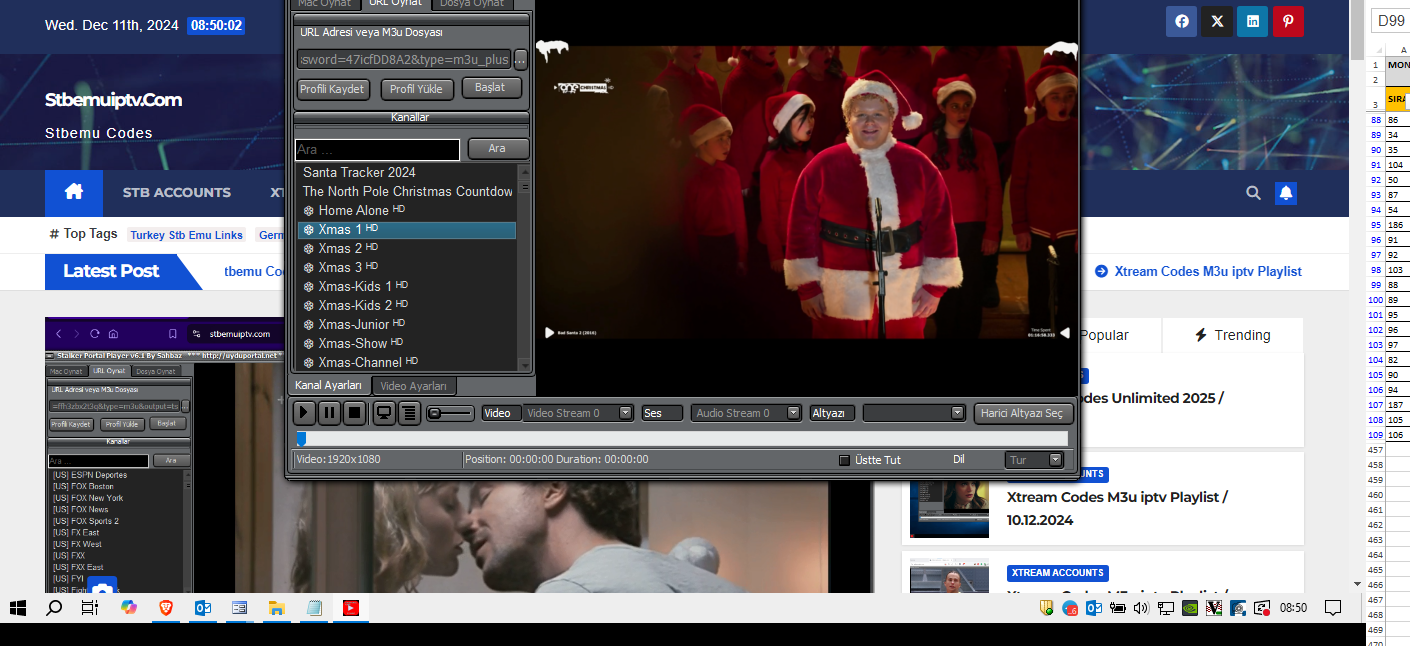
Task: Select the Mac Oynat tab
Action: click(324, 3)
